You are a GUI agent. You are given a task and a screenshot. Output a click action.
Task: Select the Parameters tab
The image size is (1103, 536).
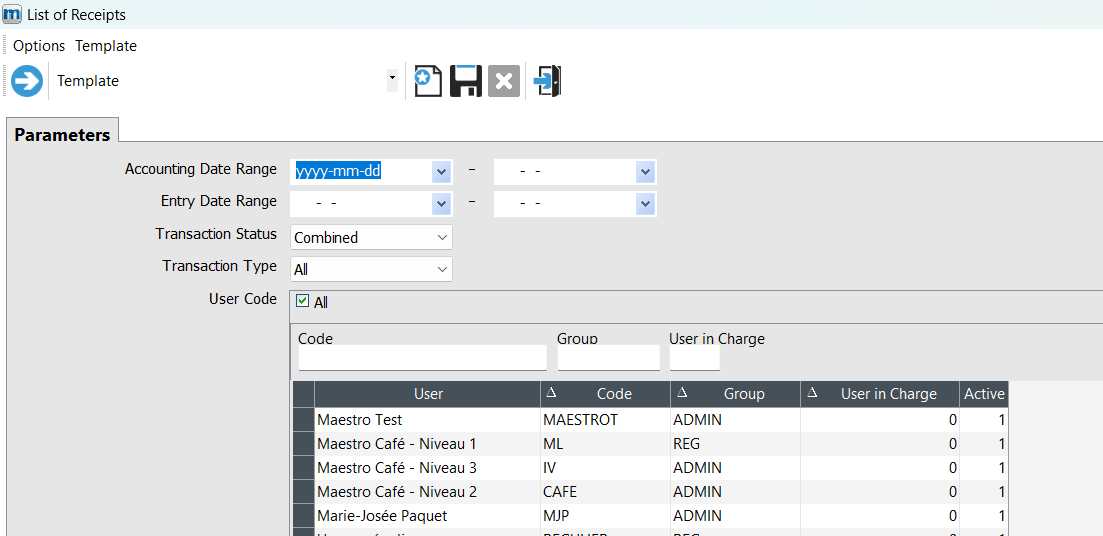[62, 135]
